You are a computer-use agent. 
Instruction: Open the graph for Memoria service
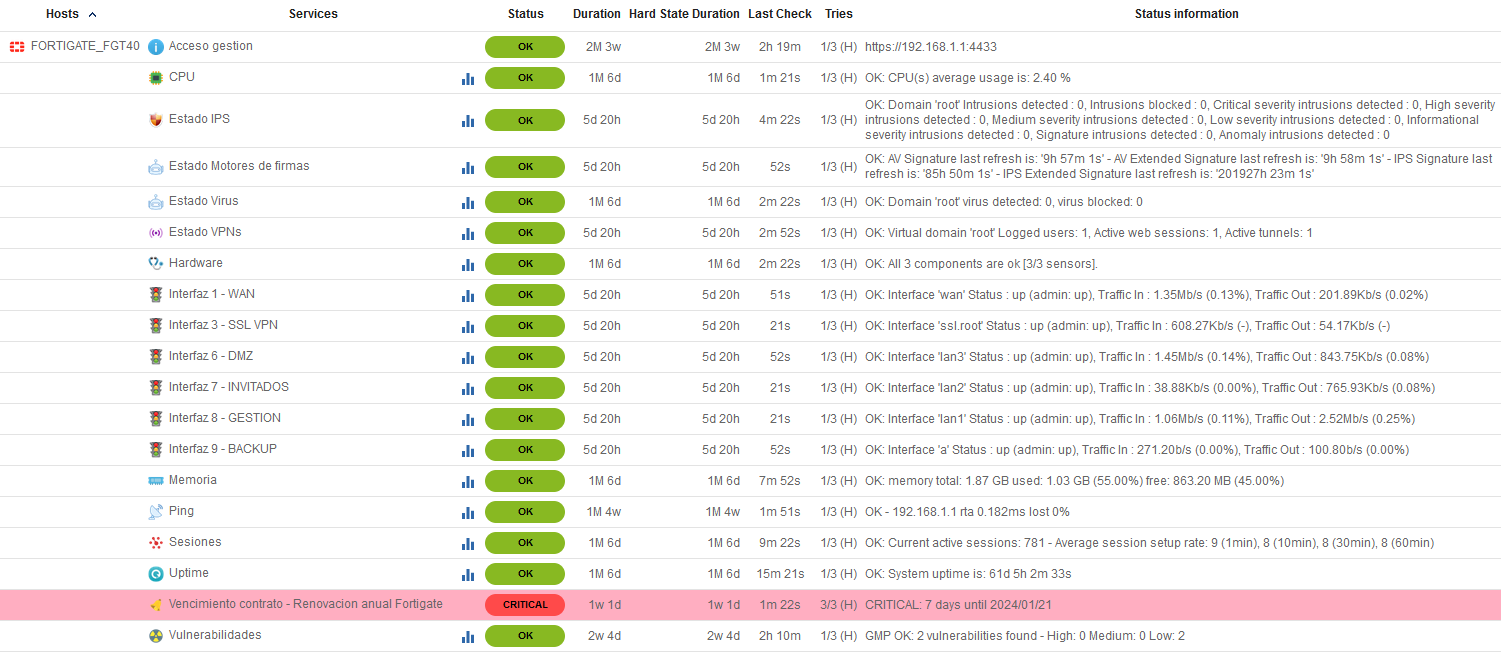(x=468, y=481)
